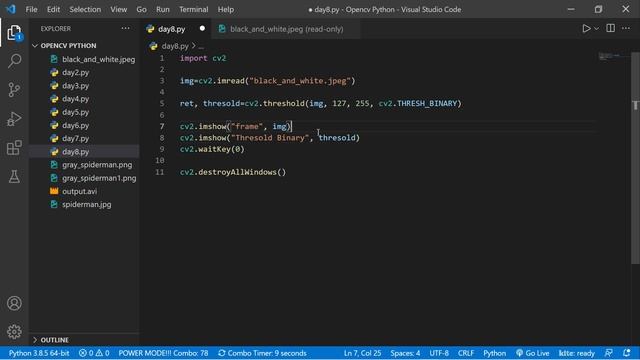Screen dimensions: 640x360
Task: Collapse the OPENCV PYTHON folder section
Action: tap(68, 46)
